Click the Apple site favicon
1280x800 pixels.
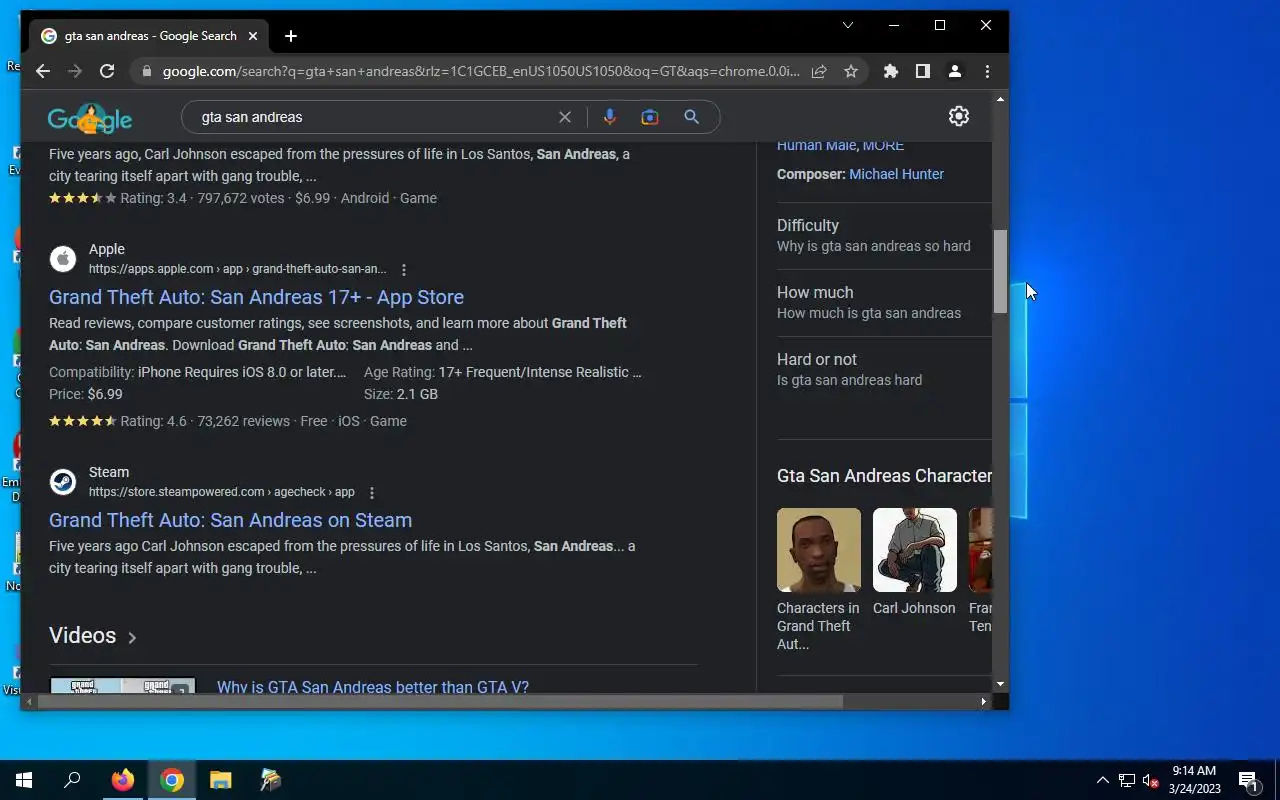pyautogui.click(x=63, y=259)
